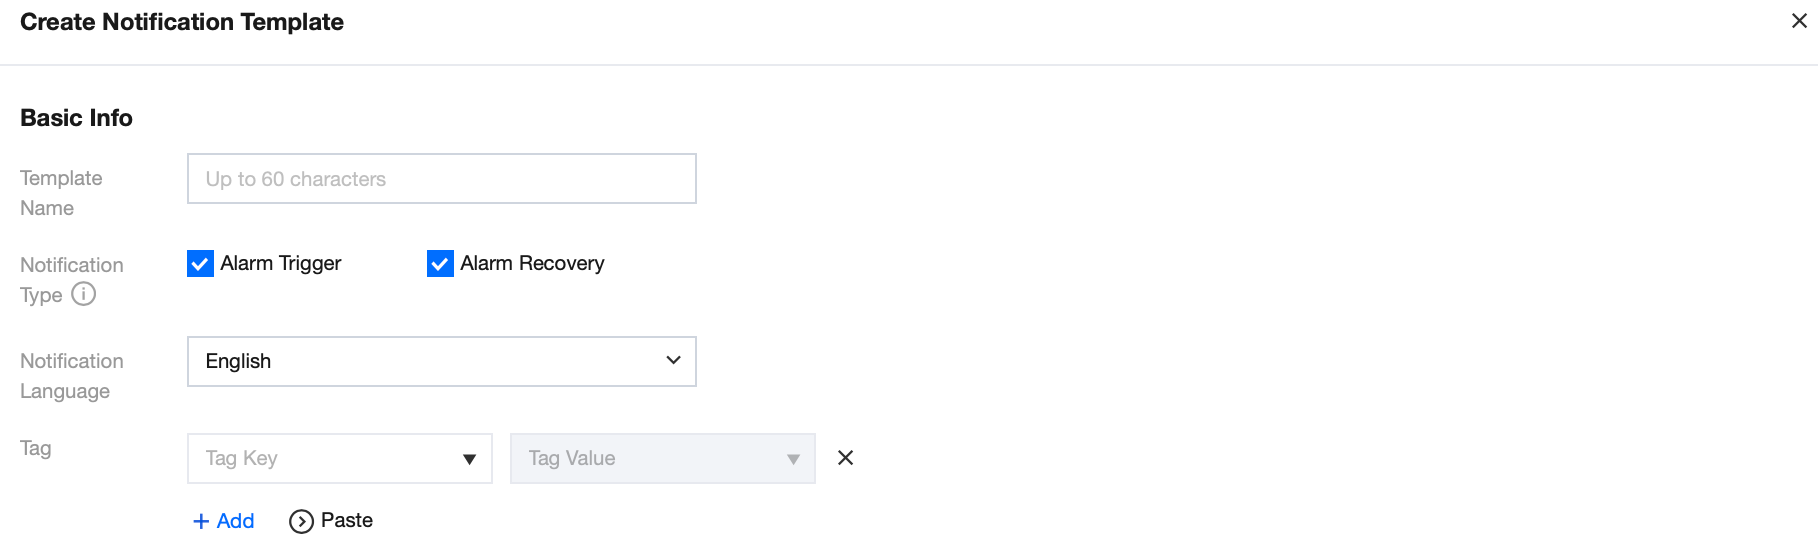The image size is (1818, 548).
Task: Click the Add link to add a tag
Action: [235, 521]
